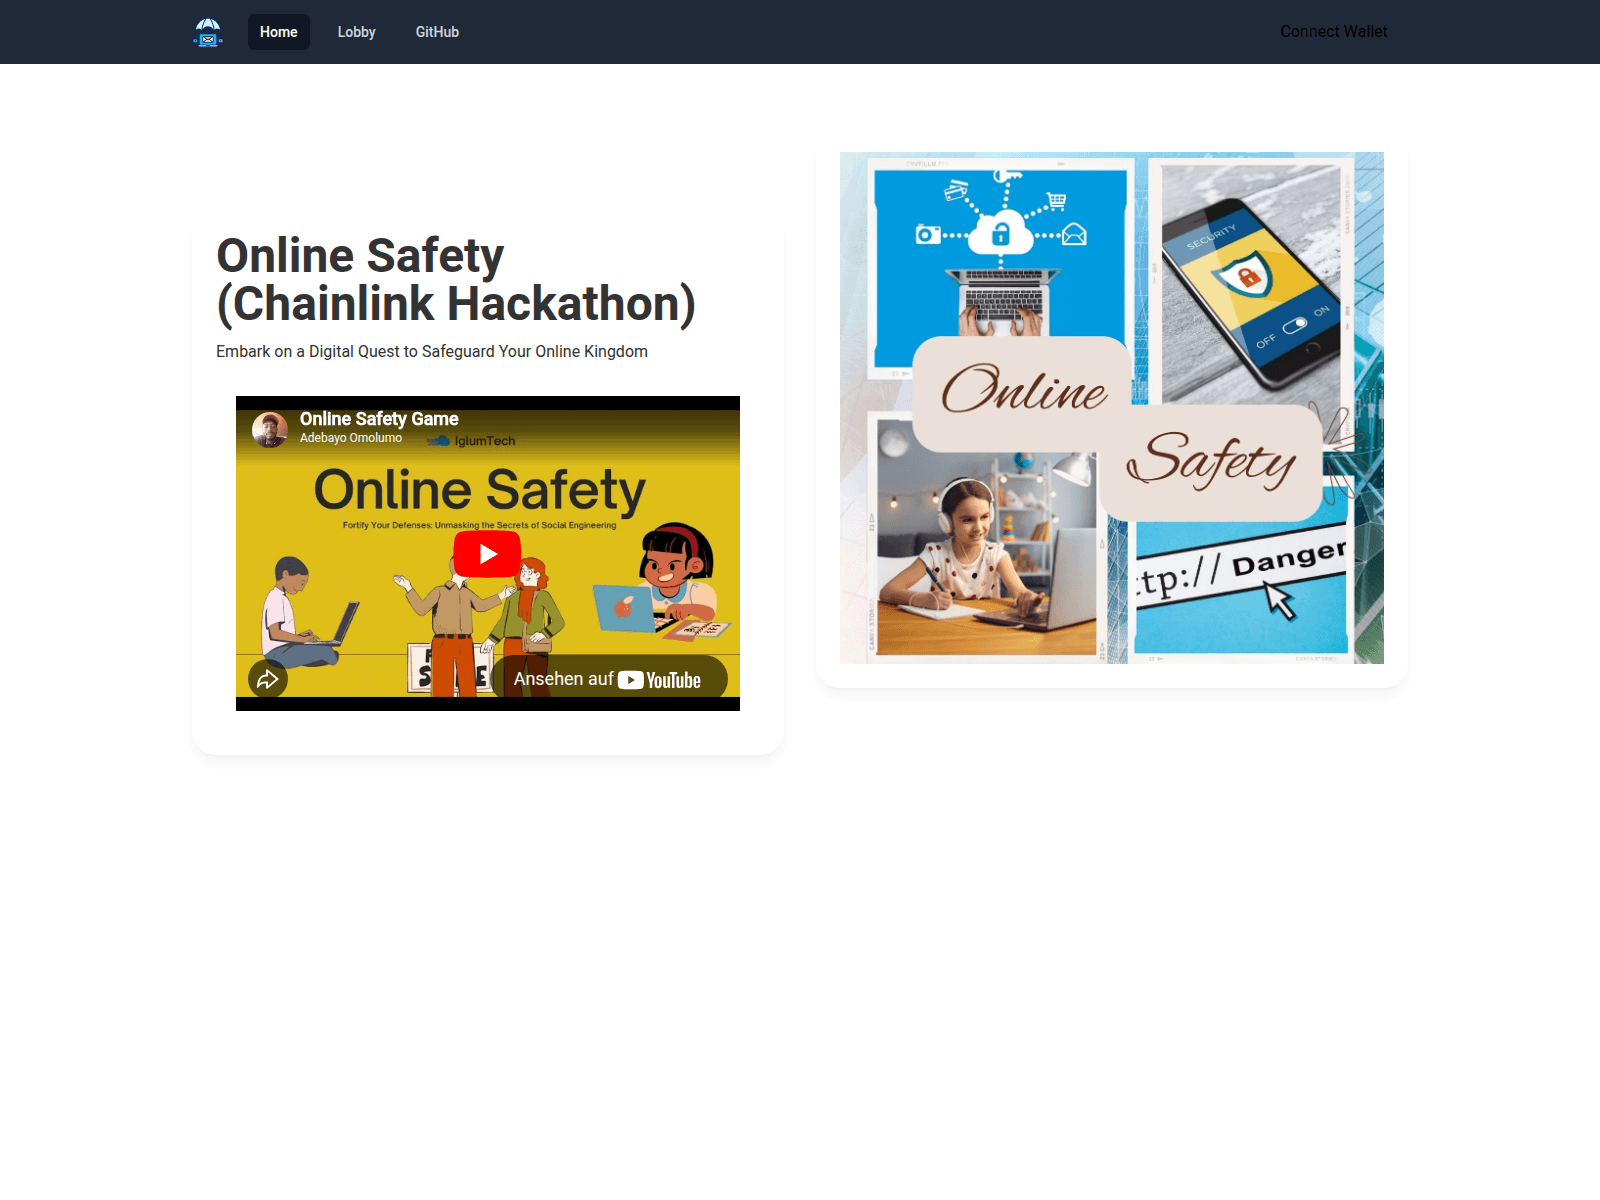This screenshot has width=1600, height=1200.
Task: Click the Online Safety Game video title
Action: [379, 419]
